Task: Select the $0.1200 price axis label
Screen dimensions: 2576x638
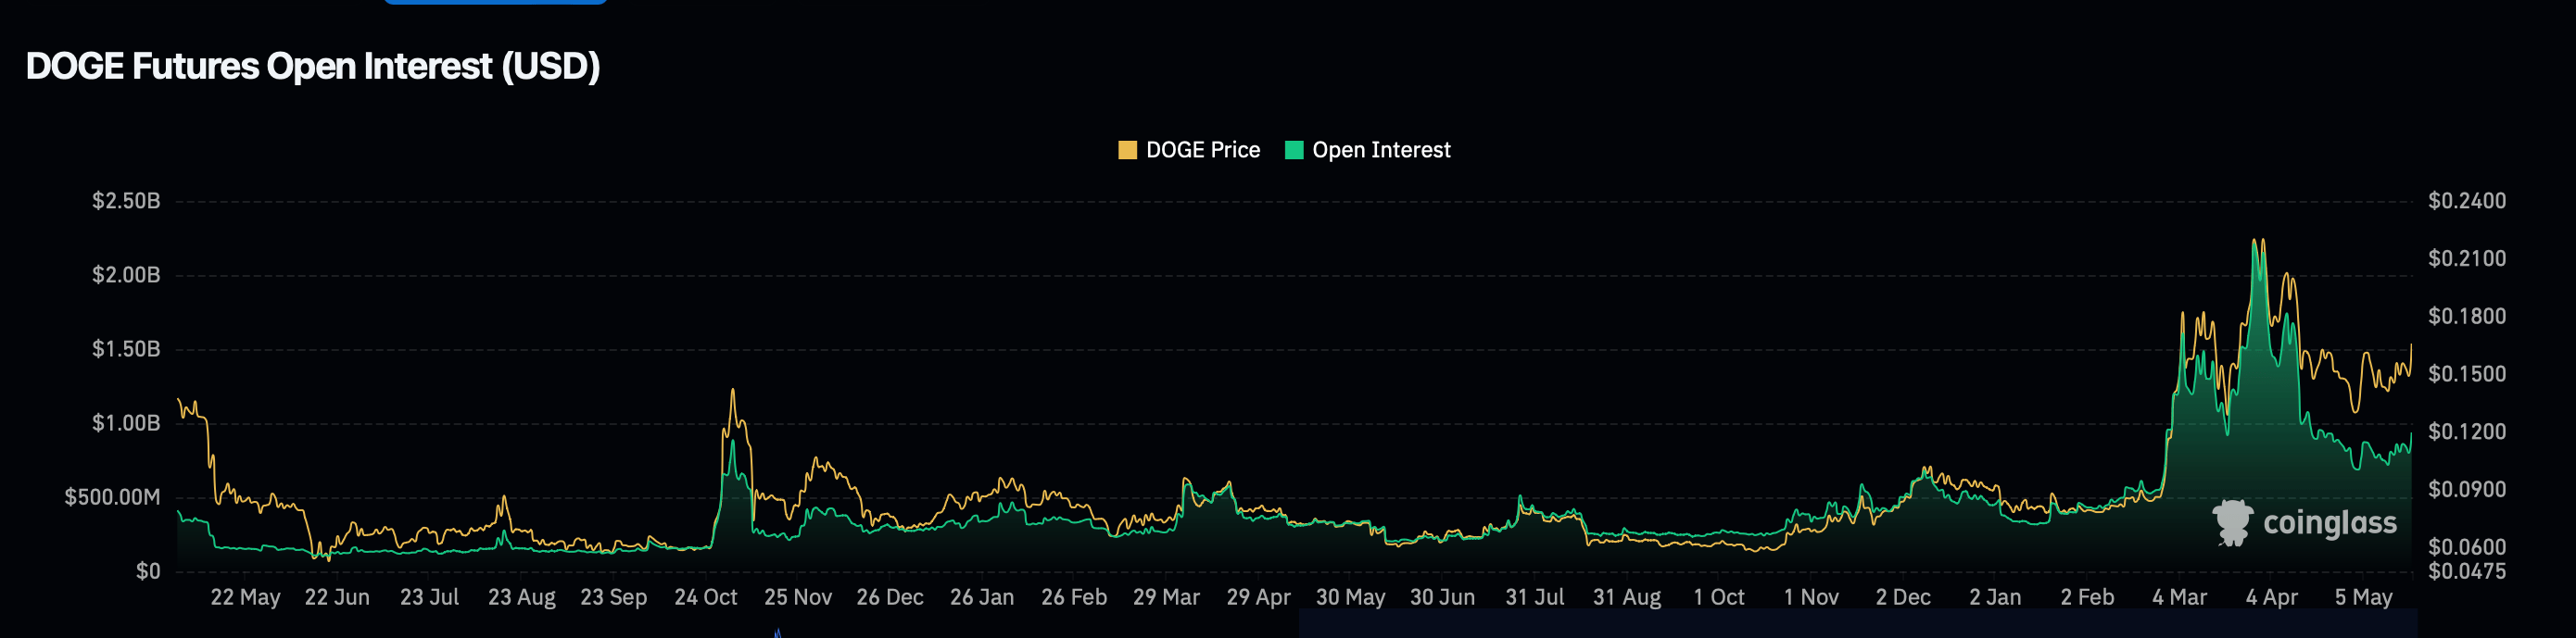Action: [2467, 432]
